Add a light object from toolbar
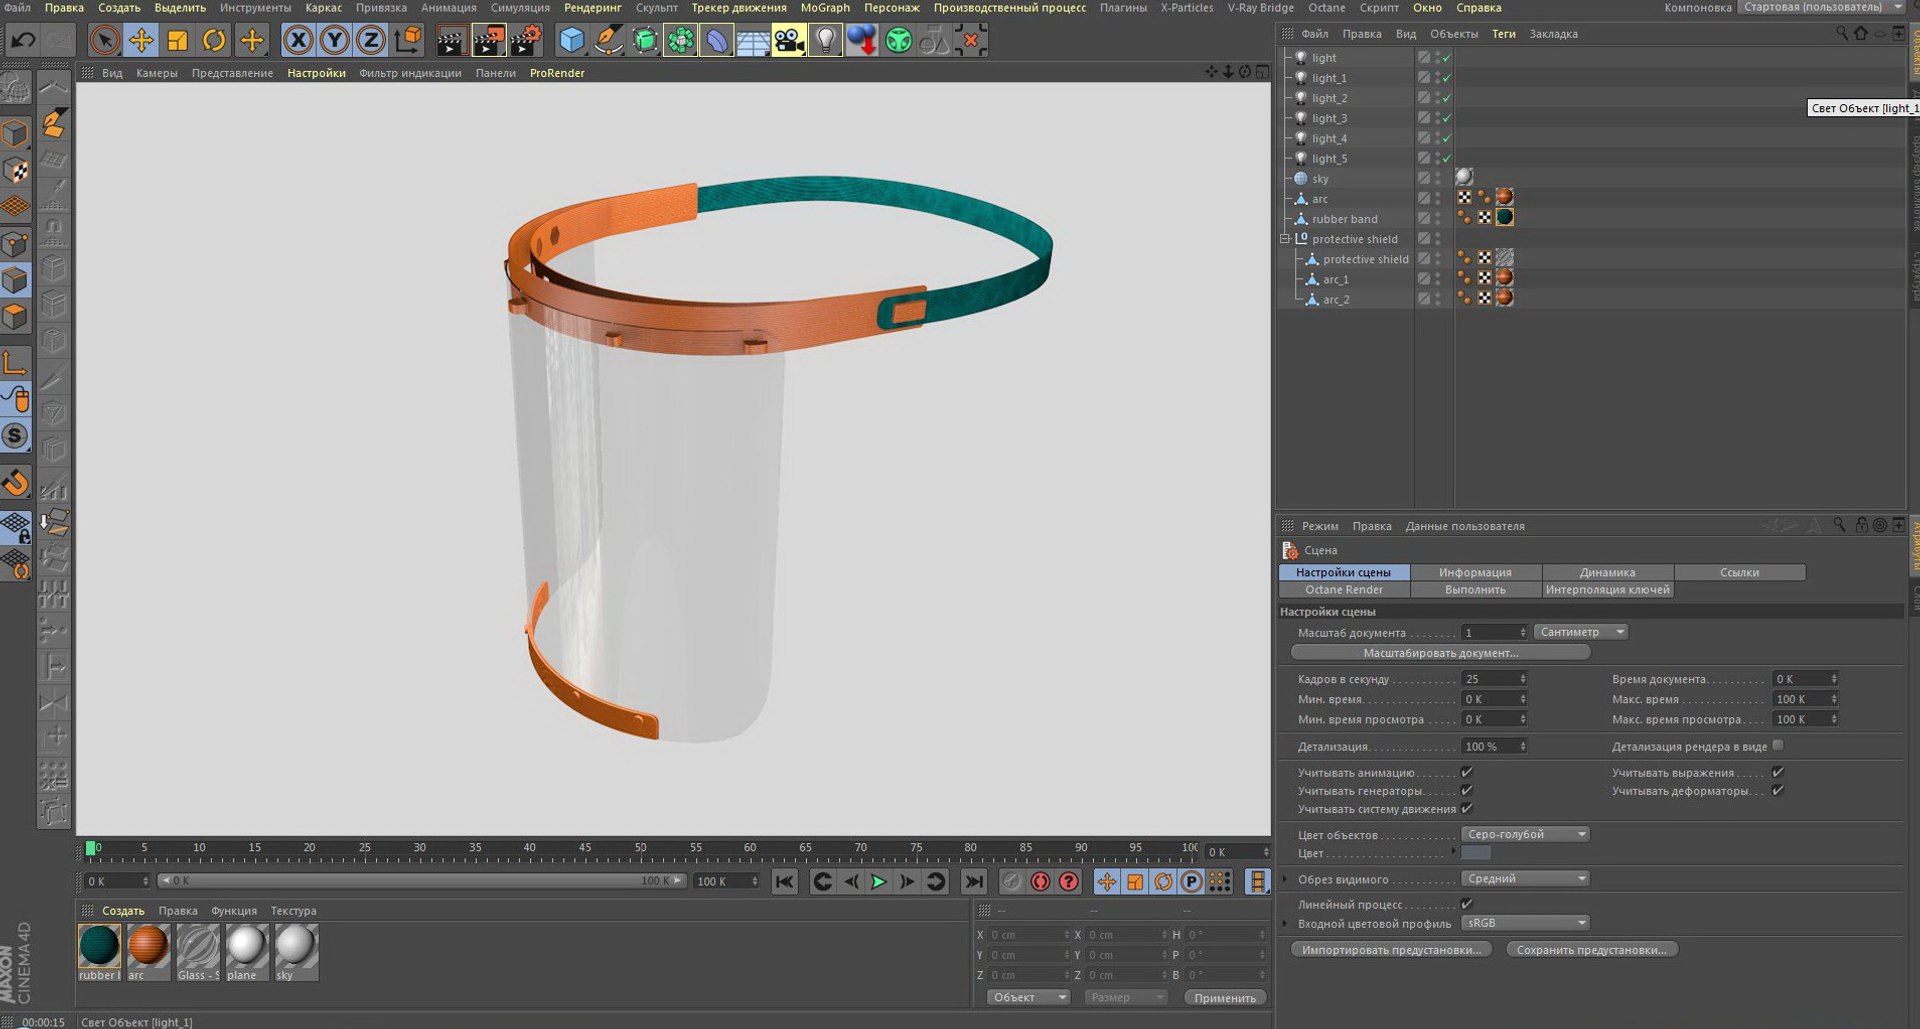The image size is (1920, 1029). click(825, 40)
